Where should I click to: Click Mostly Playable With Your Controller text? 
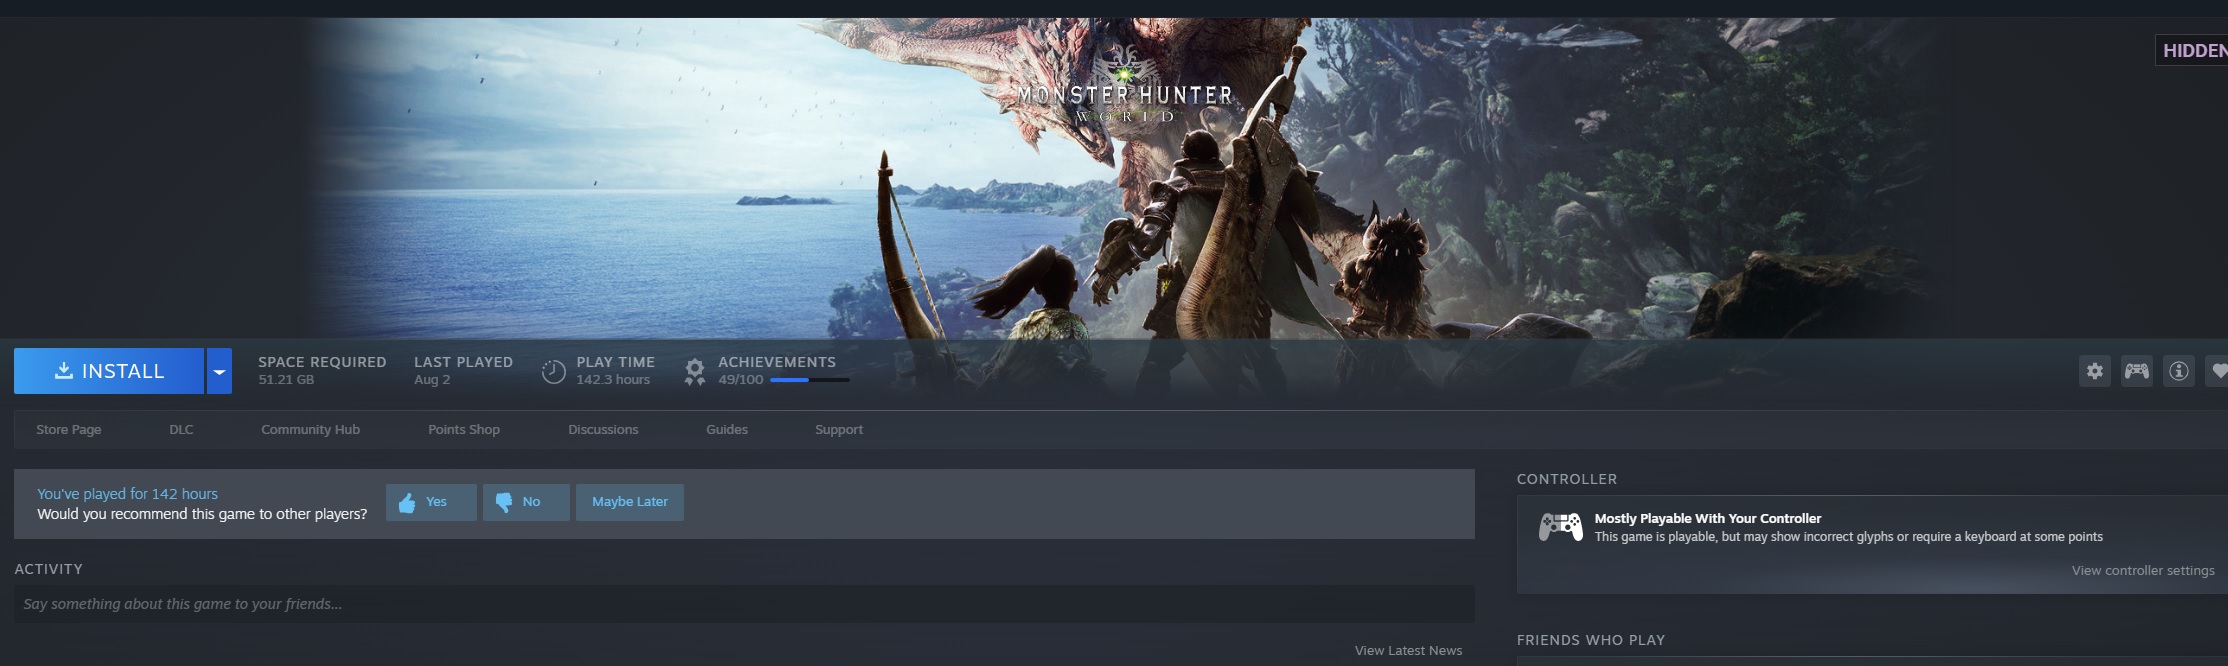click(1708, 518)
